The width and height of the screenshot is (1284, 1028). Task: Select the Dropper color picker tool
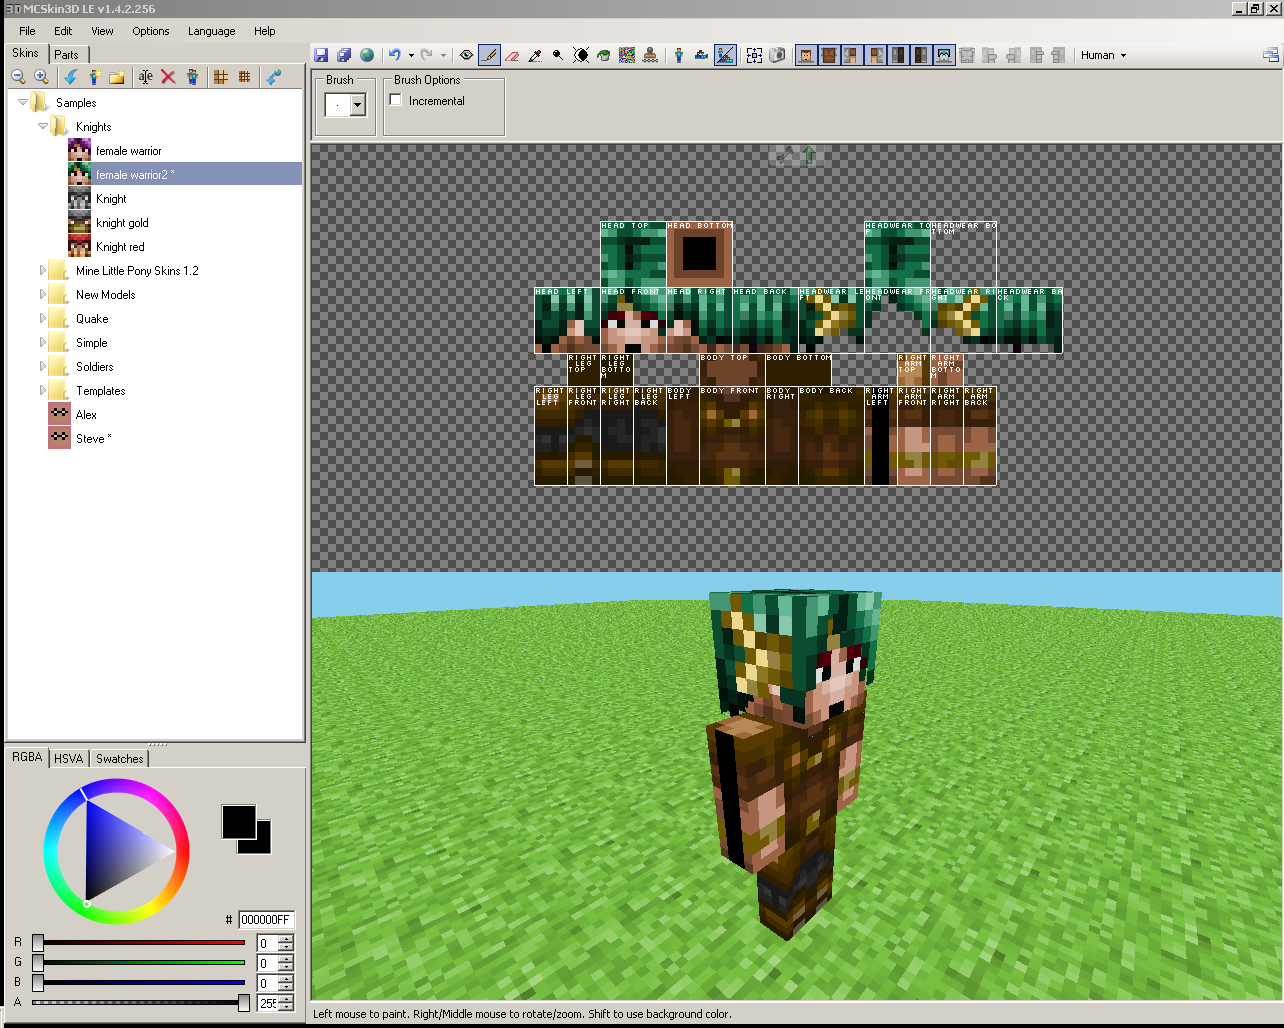coord(535,56)
